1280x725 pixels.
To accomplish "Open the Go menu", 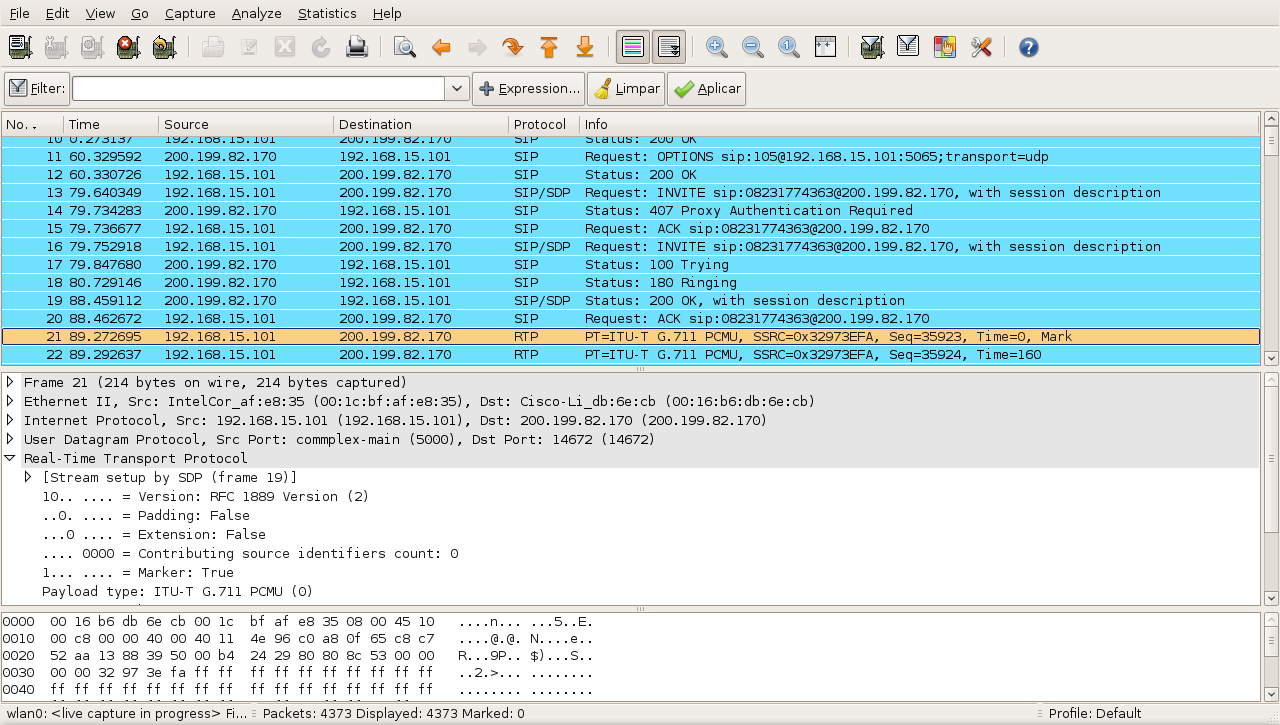I will pyautogui.click(x=140, y=13).
